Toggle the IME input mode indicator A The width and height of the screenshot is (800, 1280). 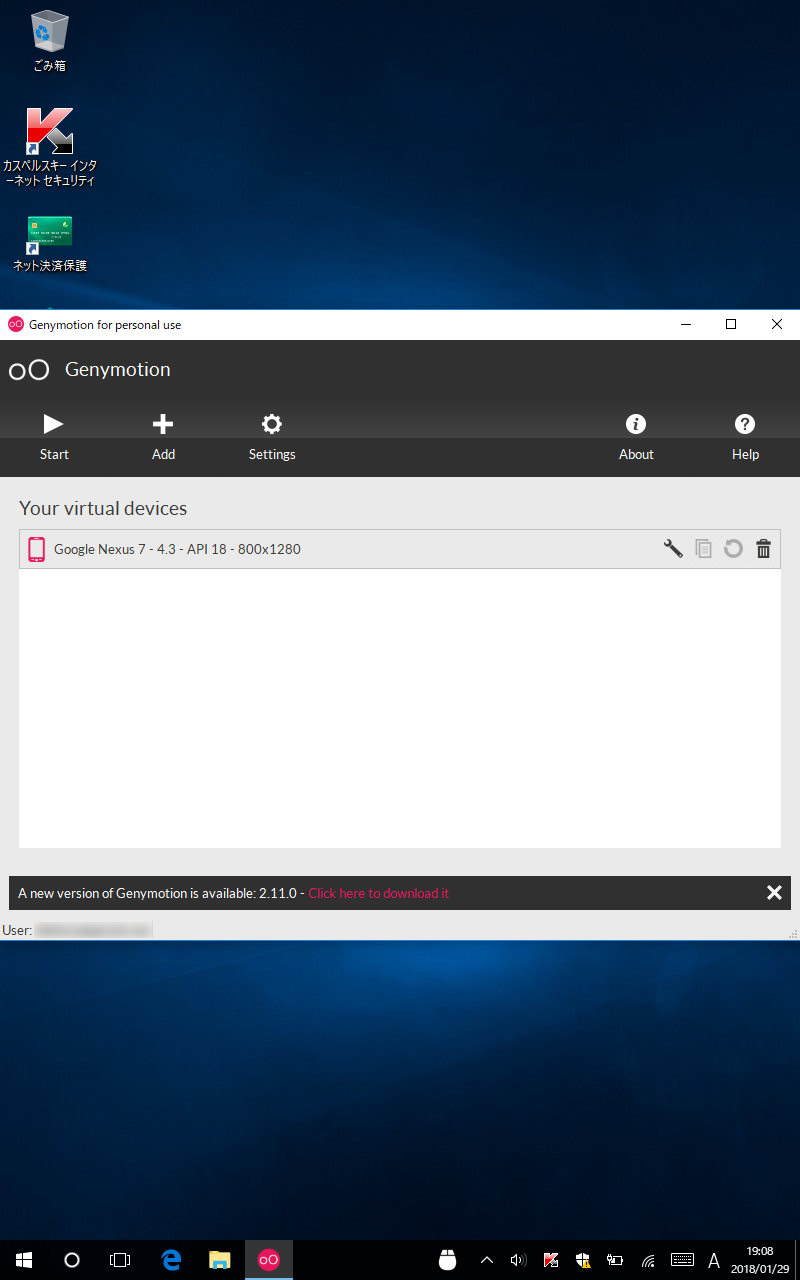coord(714,1260)
